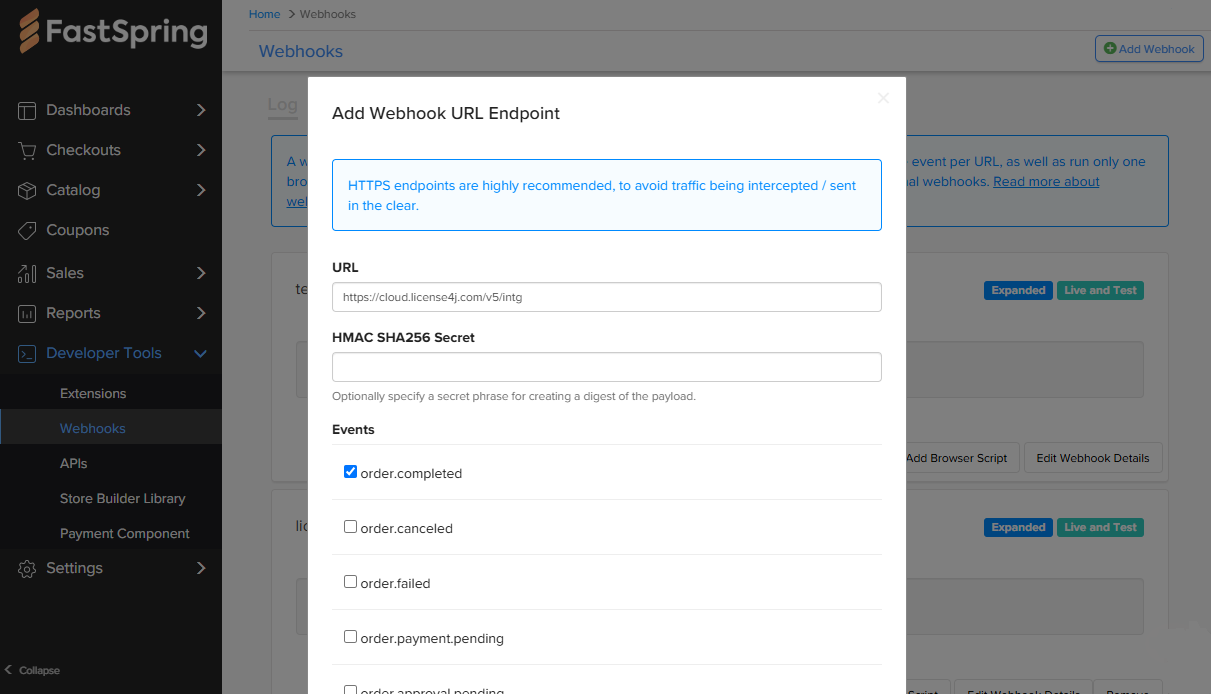
Task: Click the order.failed event label
Action: 396,584
